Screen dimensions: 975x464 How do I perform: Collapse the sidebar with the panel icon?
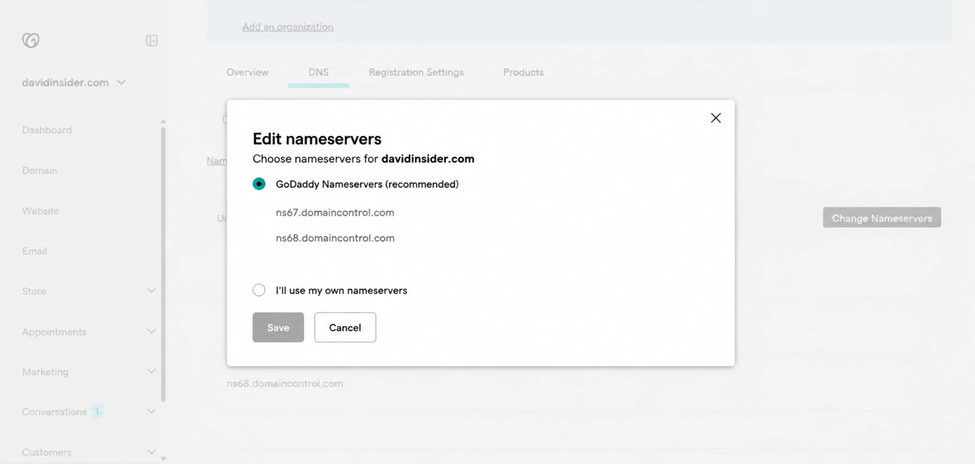click(152, 40)
